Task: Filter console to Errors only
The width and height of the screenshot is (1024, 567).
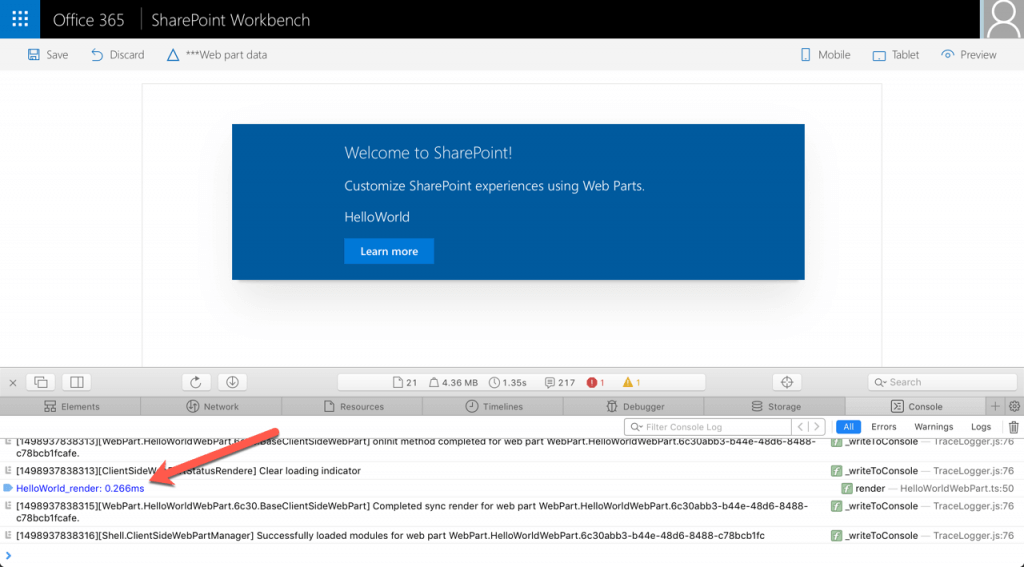Action: 884,427
